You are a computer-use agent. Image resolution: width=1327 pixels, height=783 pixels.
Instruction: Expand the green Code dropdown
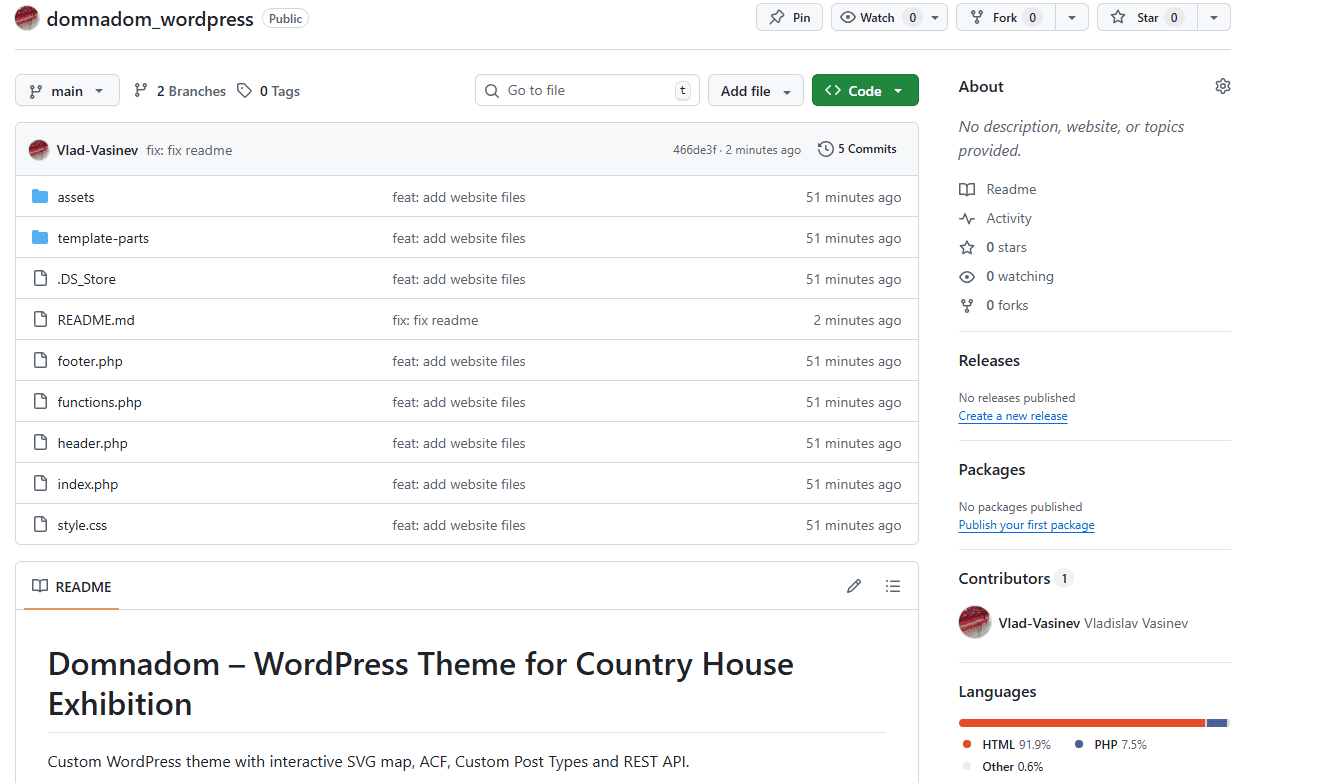coord(864,91)
